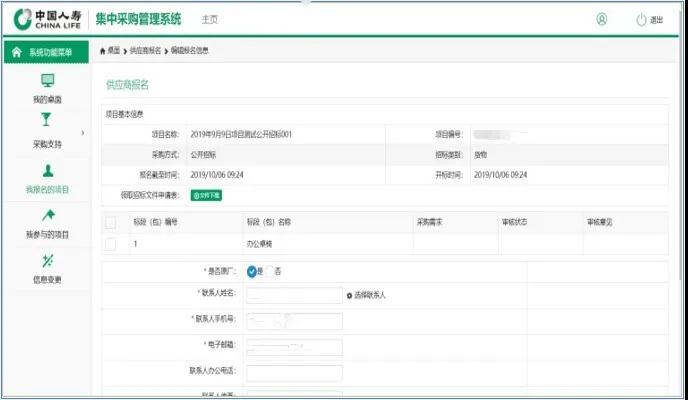Click the 公开招标 采购方式 value
Screen dimensions: 688x400
pos(203,155)
